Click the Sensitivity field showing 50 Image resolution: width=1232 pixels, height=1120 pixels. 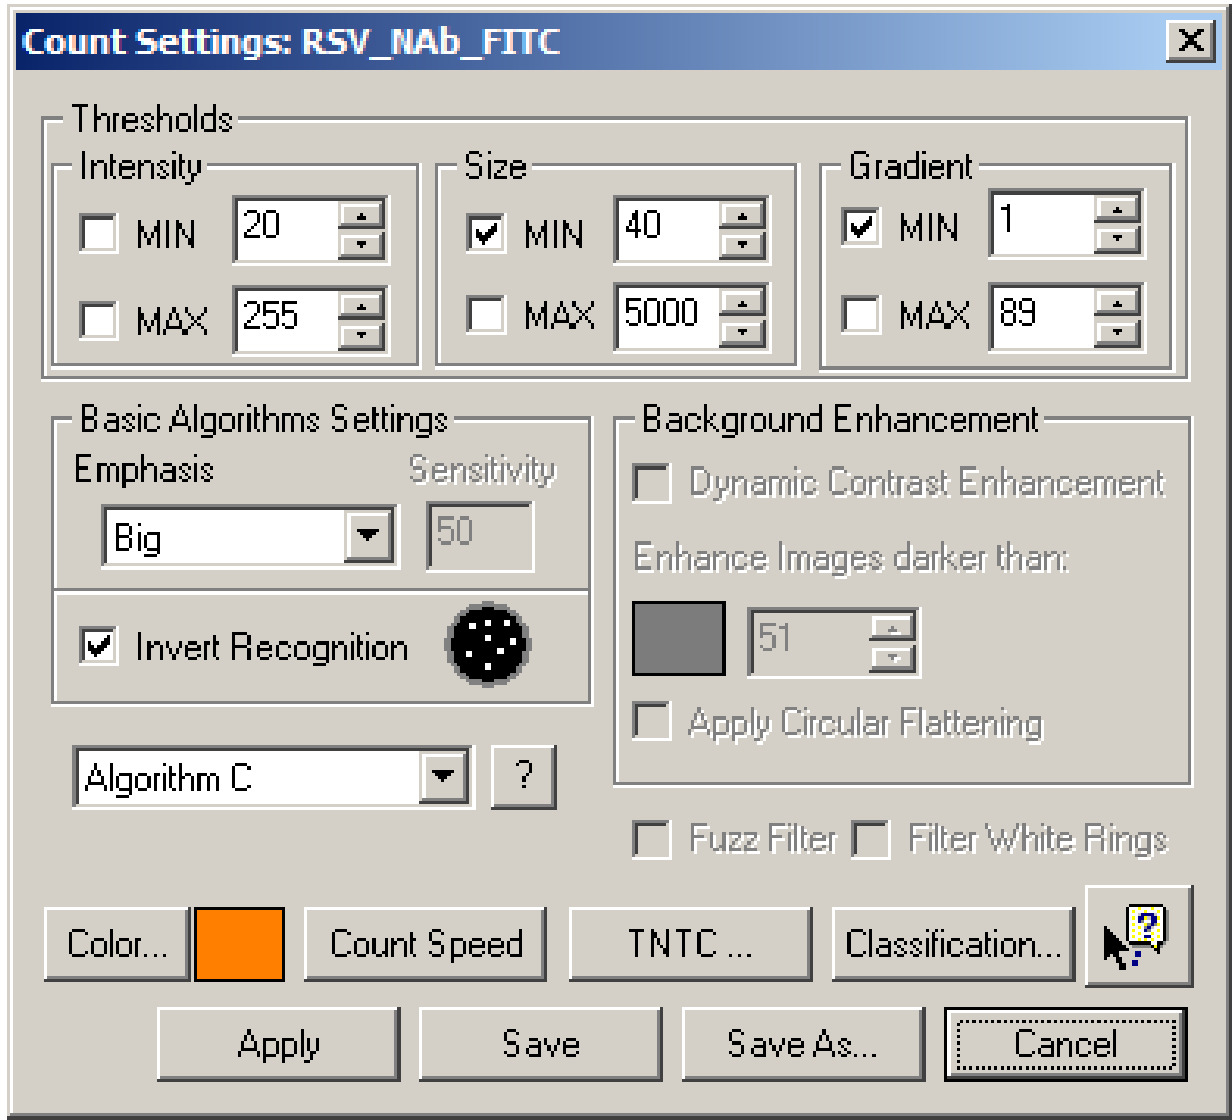(481, 537)
